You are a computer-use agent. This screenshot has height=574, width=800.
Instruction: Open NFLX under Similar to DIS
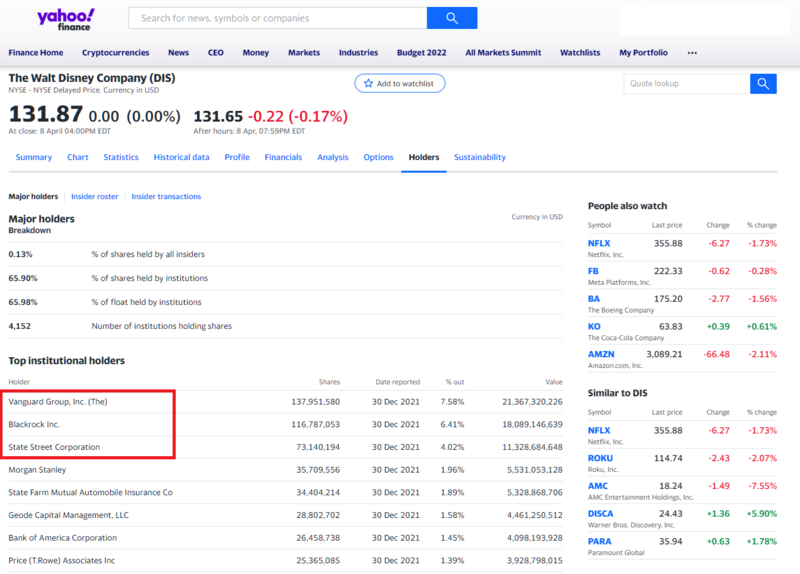tap(598, 431)
